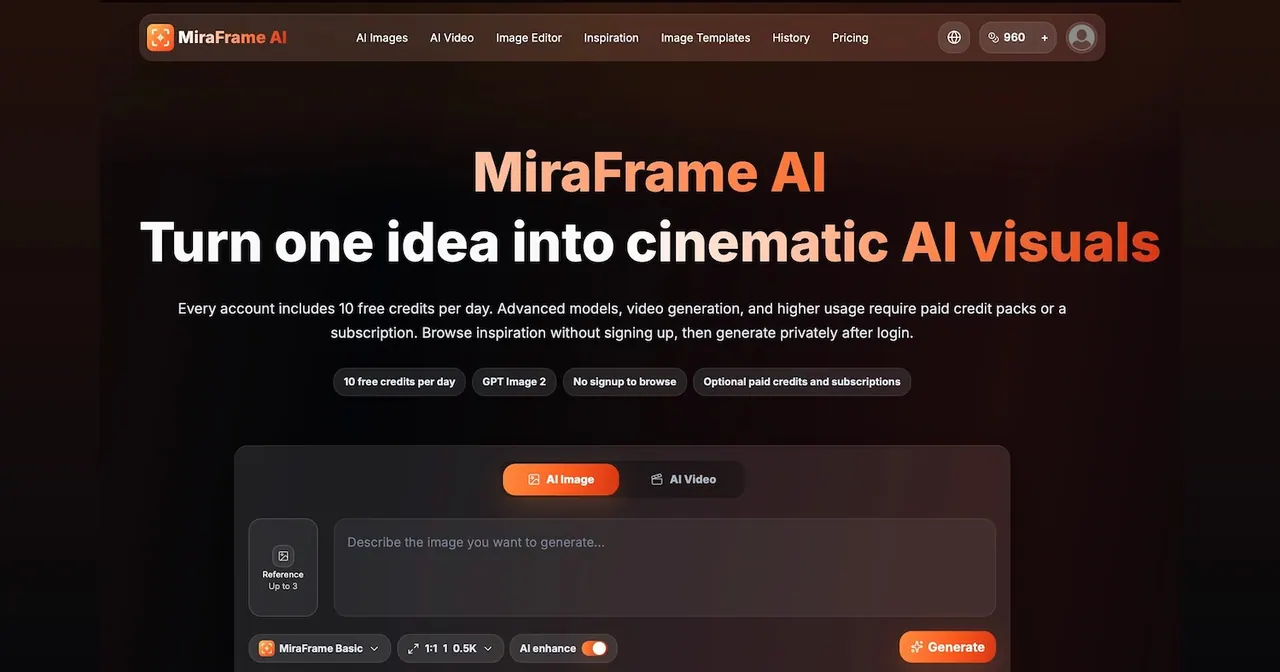Open the language globe selector
Screen dimensions: 1280x672
tap(954, 37)
